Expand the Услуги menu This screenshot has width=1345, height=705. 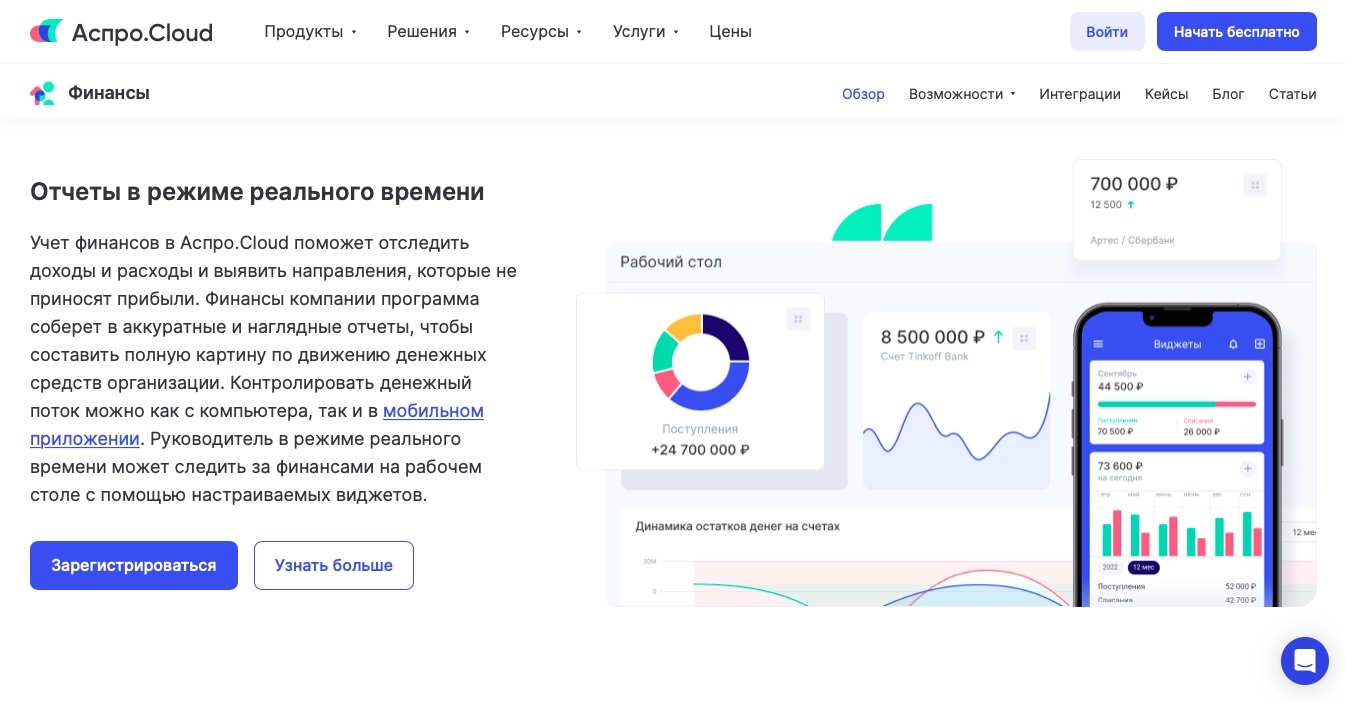(645, 31)
